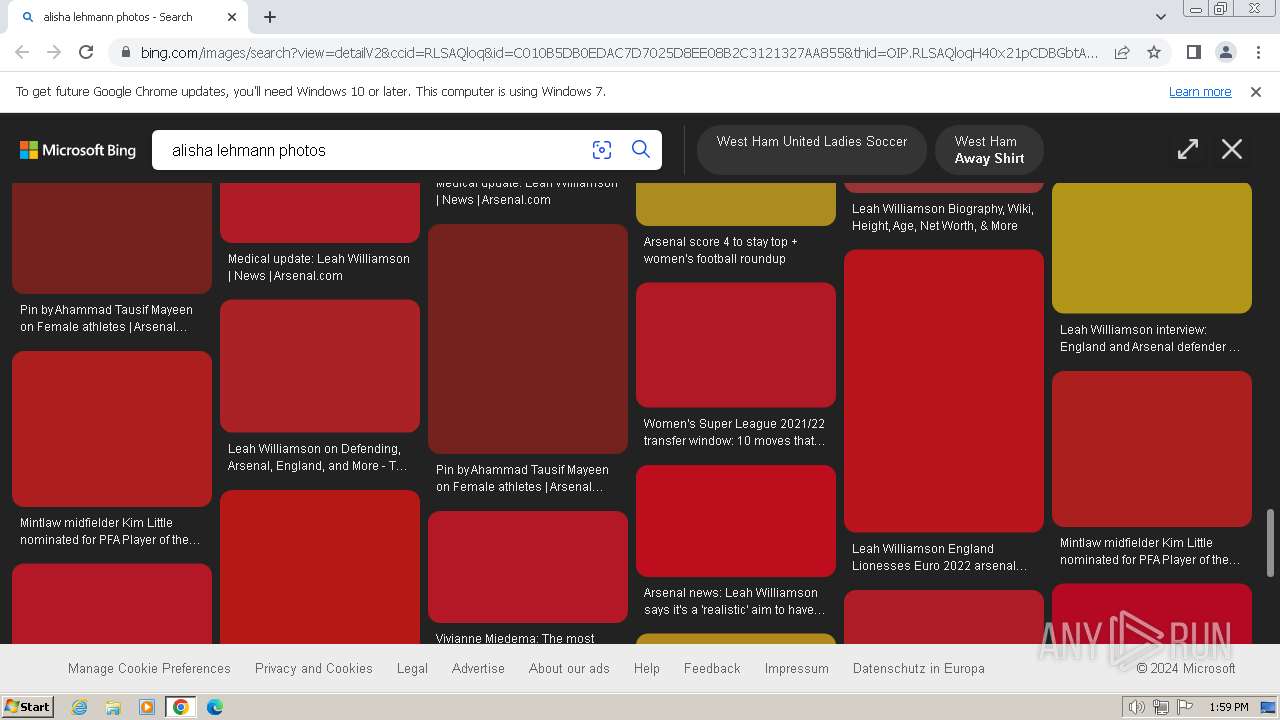Image resolution: width=1280 pixels, height=720 pixels.
Task: Open thumbnail above Leah Williamson interview caption
Action: coord(1152,248)
